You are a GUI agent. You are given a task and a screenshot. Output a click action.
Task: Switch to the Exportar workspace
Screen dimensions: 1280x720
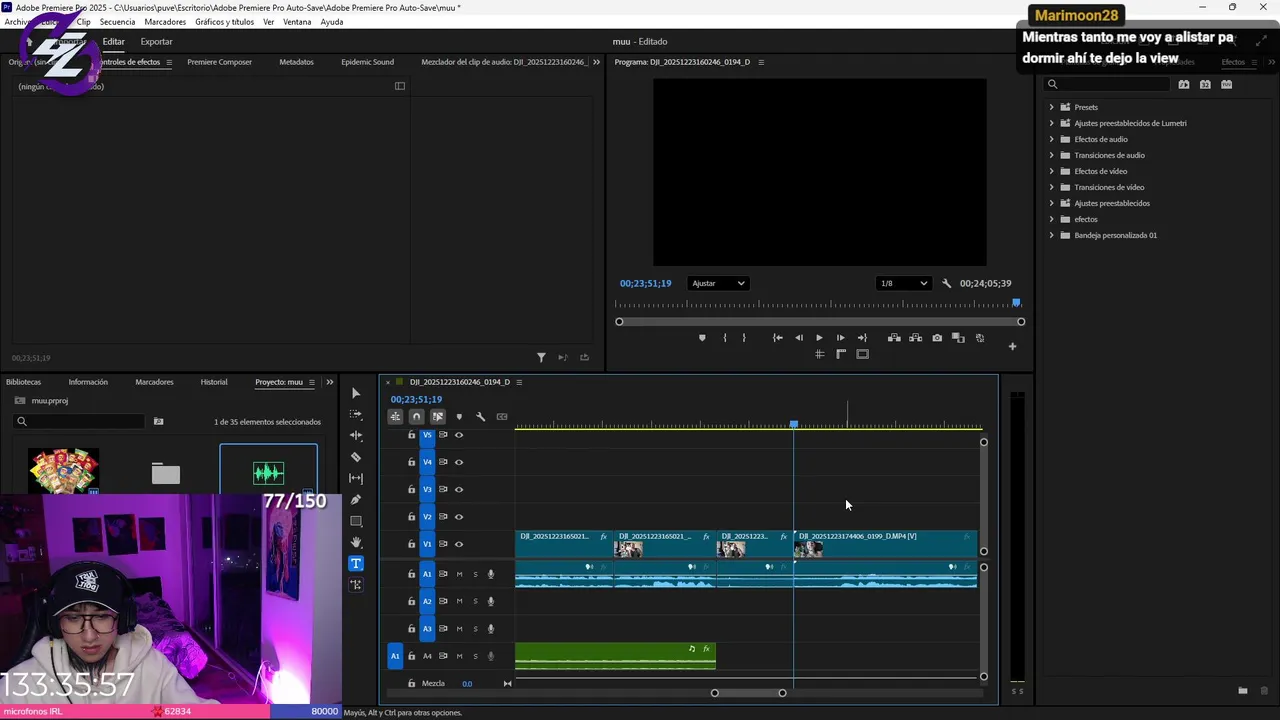[x=156, y=42]
